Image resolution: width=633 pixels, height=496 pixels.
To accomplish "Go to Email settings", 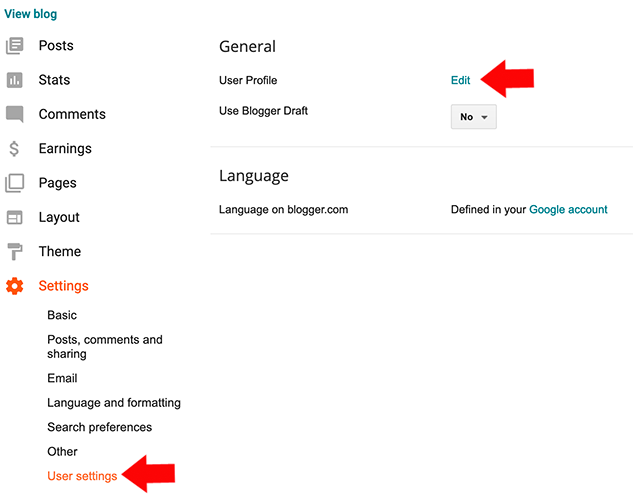I will (62, 378).
